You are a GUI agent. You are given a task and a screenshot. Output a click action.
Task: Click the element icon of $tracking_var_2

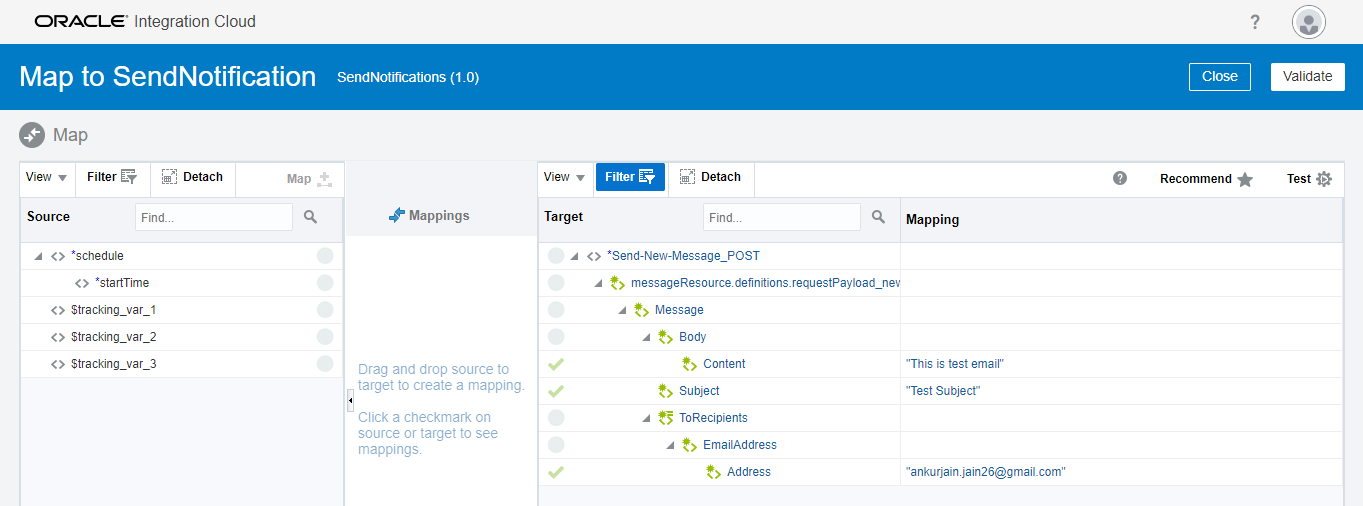[x=58, y=337]
